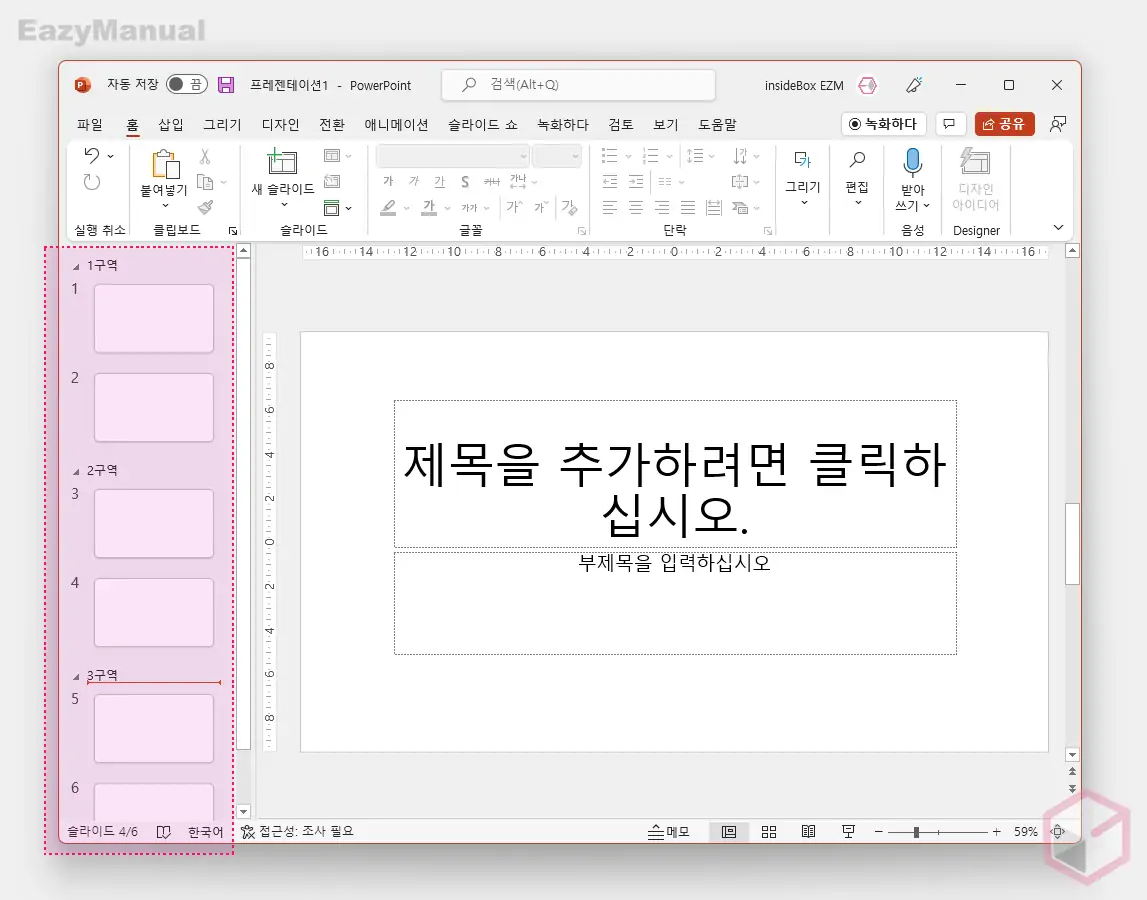Open the Slide Show (슬라이드 쇼) tab
Image resolution: width=1147 pixels, height=900 pixels.
484,125
